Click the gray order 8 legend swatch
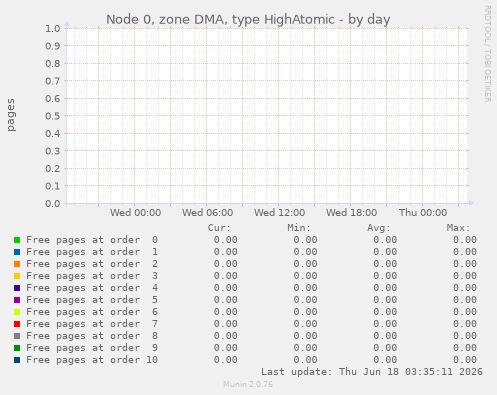The height and width of the screenshot is (395, 497). [x=17, y=336]
